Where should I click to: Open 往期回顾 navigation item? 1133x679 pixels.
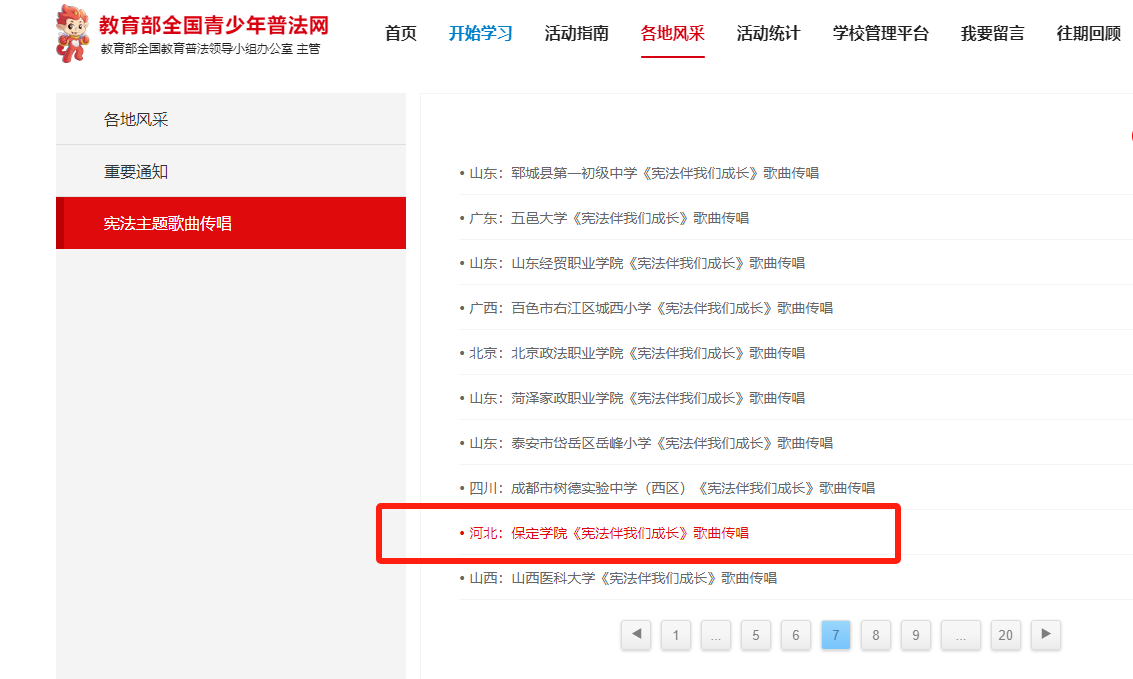coord(1088,34)
